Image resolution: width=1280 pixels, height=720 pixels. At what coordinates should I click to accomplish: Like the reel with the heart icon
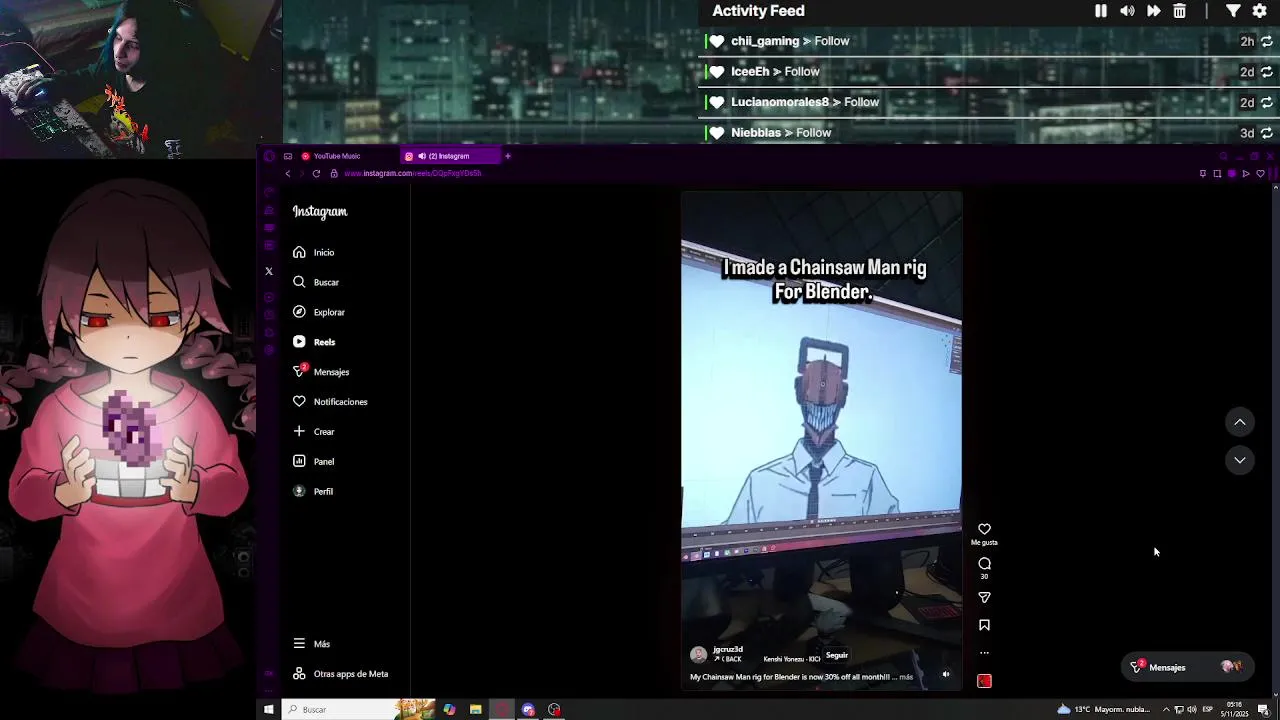point(984,529)
